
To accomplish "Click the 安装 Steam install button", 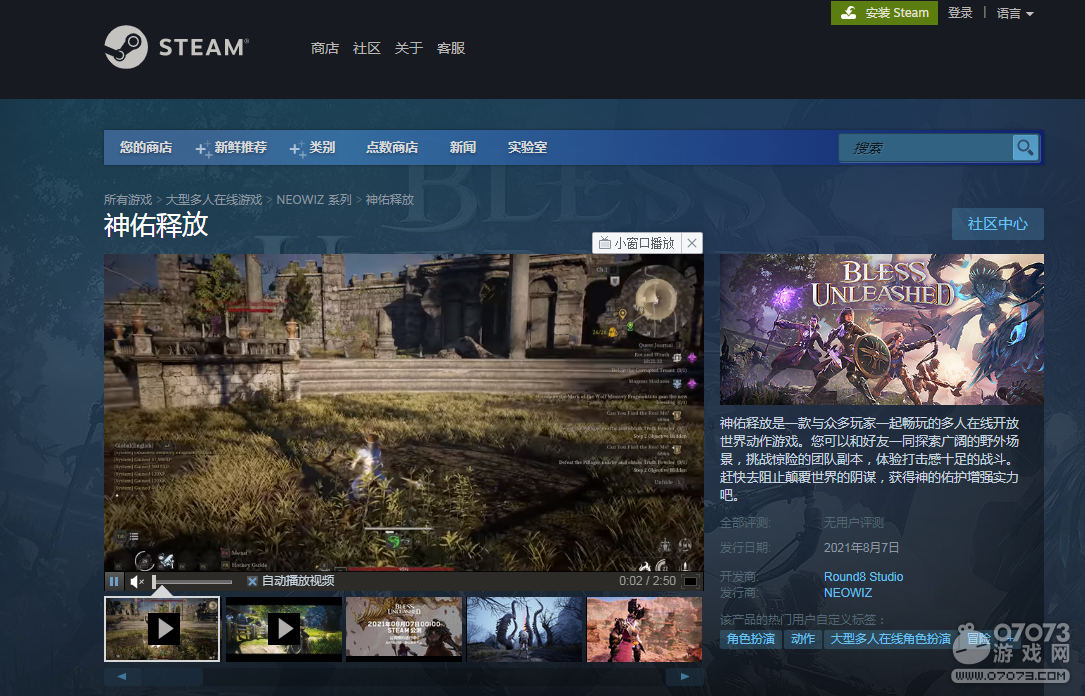I will (884, 12).
